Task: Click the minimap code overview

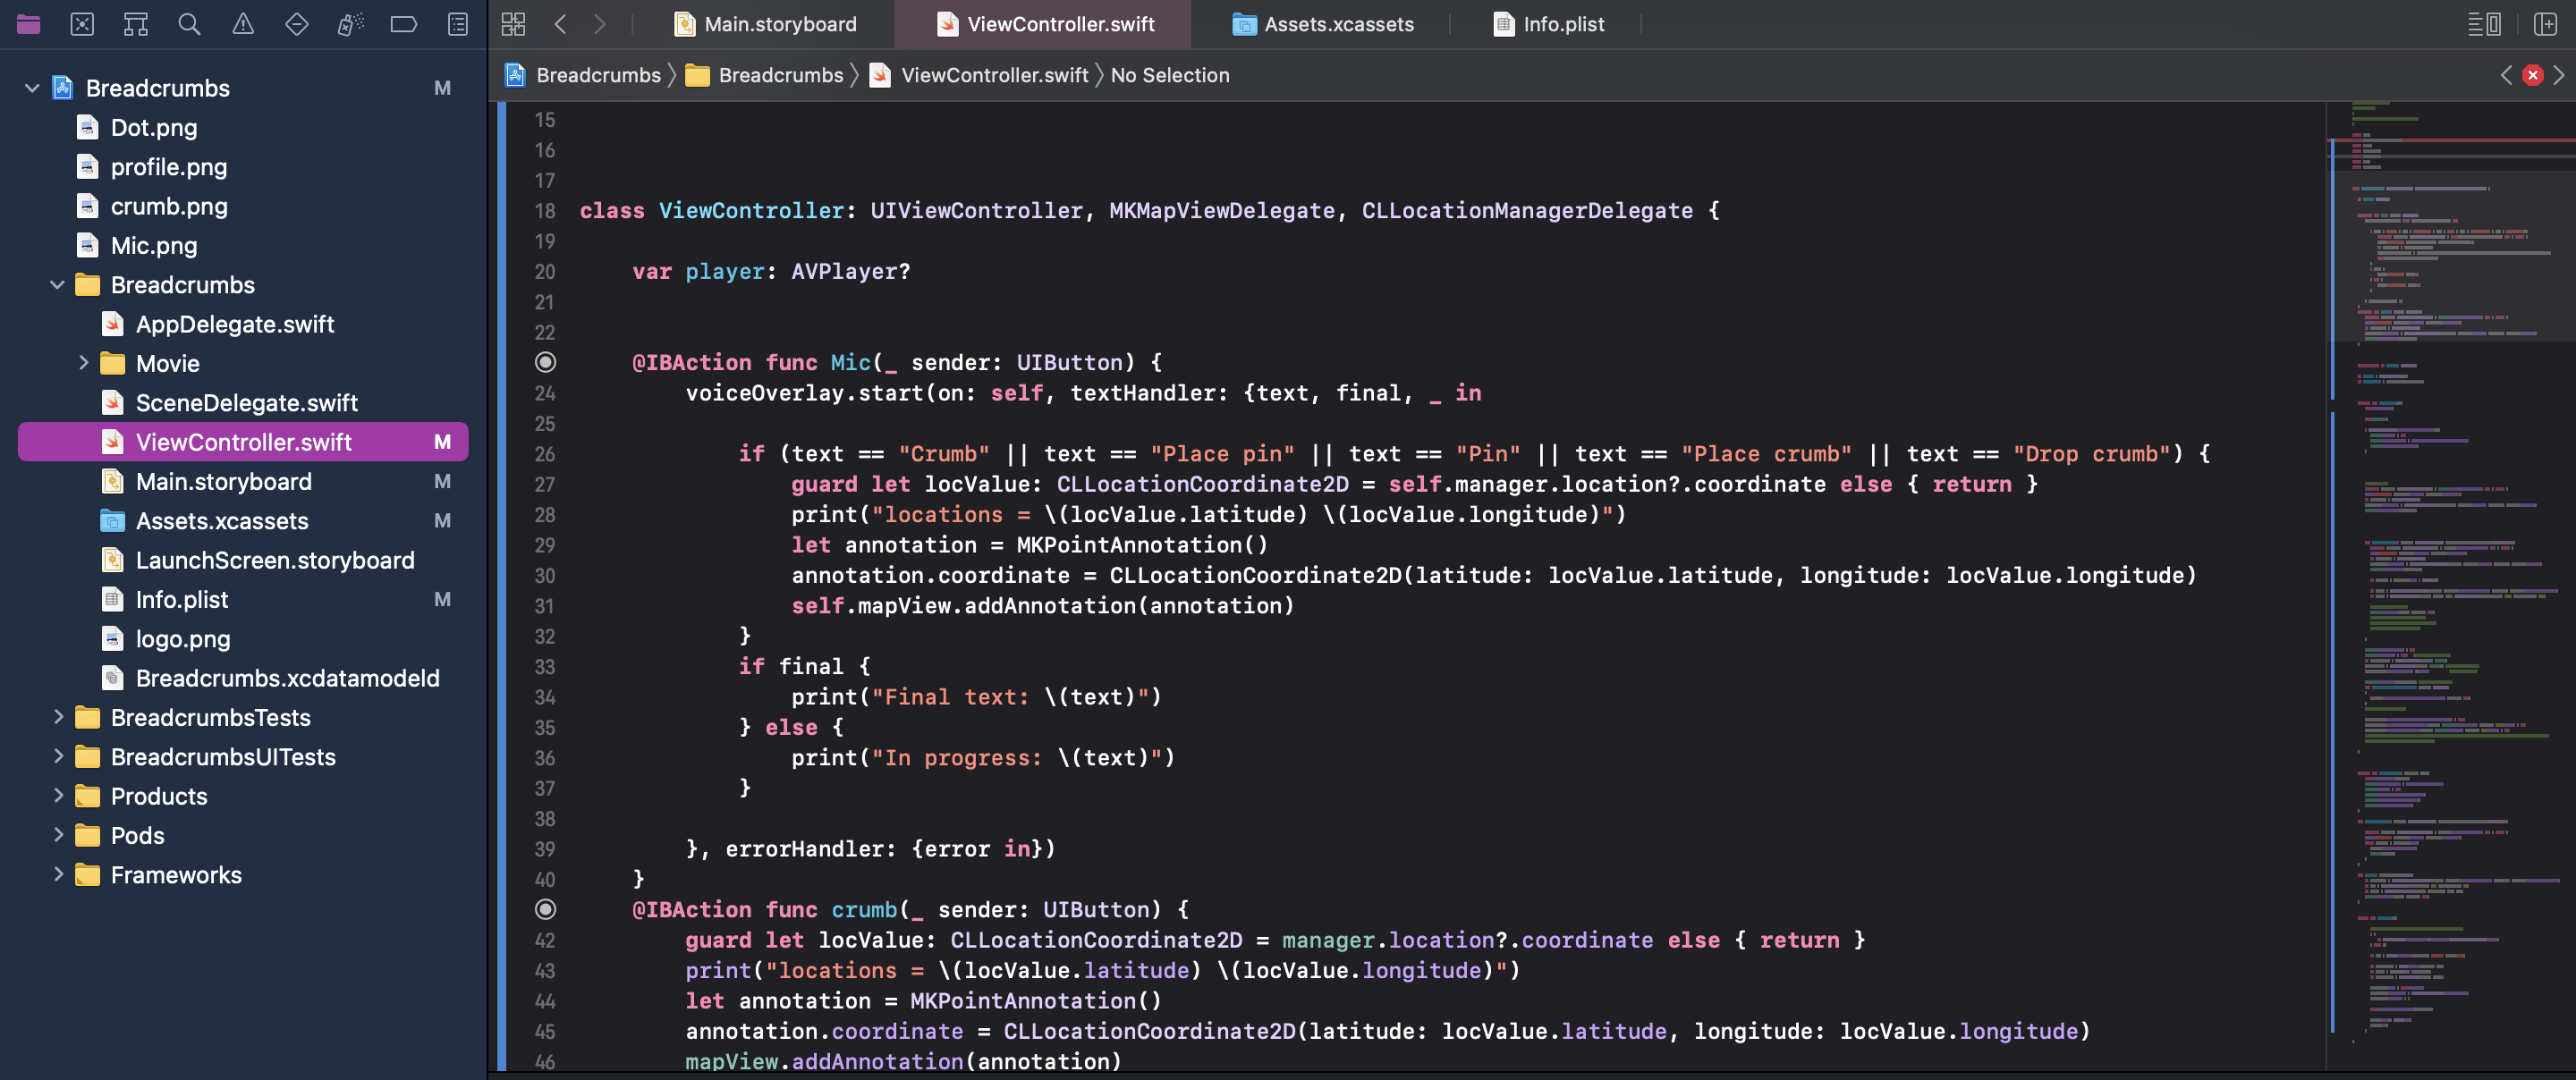Action: pos(2450,500)
